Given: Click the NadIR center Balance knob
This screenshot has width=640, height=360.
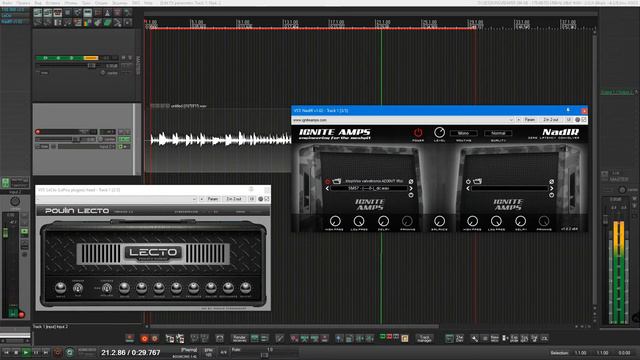Looking at the screenshot, I should coord(439,221).
